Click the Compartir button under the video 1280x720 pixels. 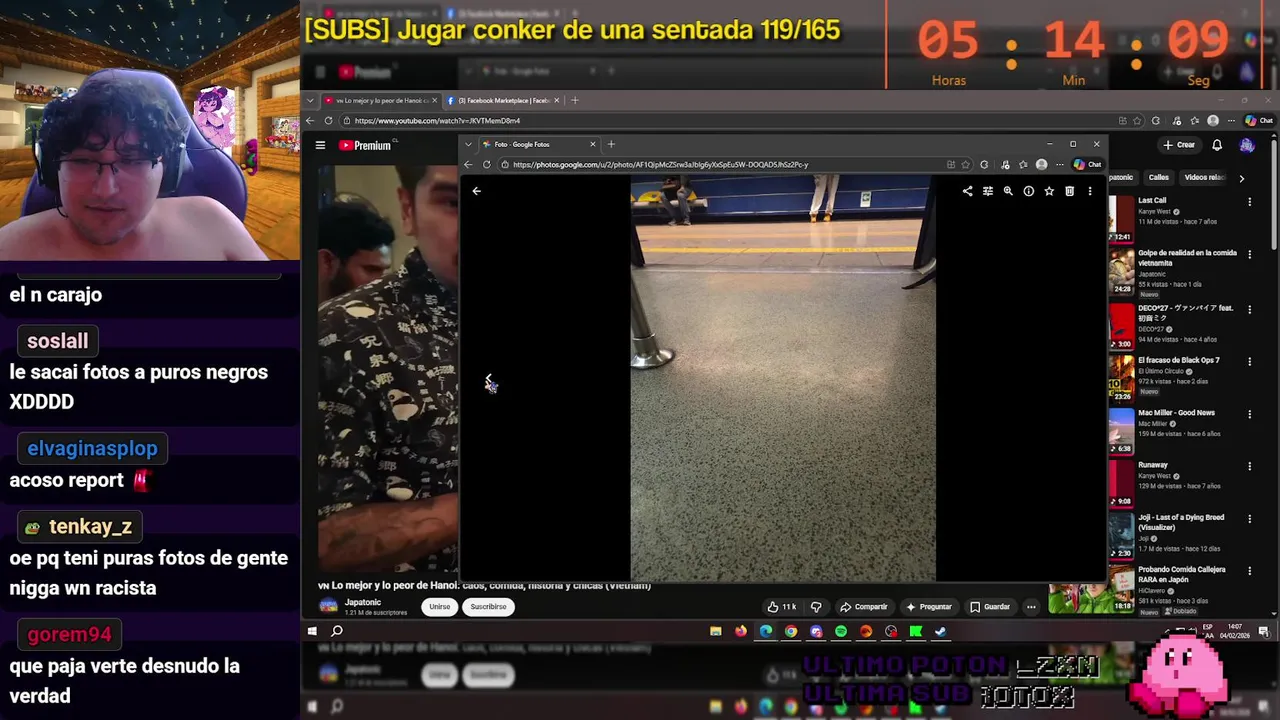pos(864,607)
